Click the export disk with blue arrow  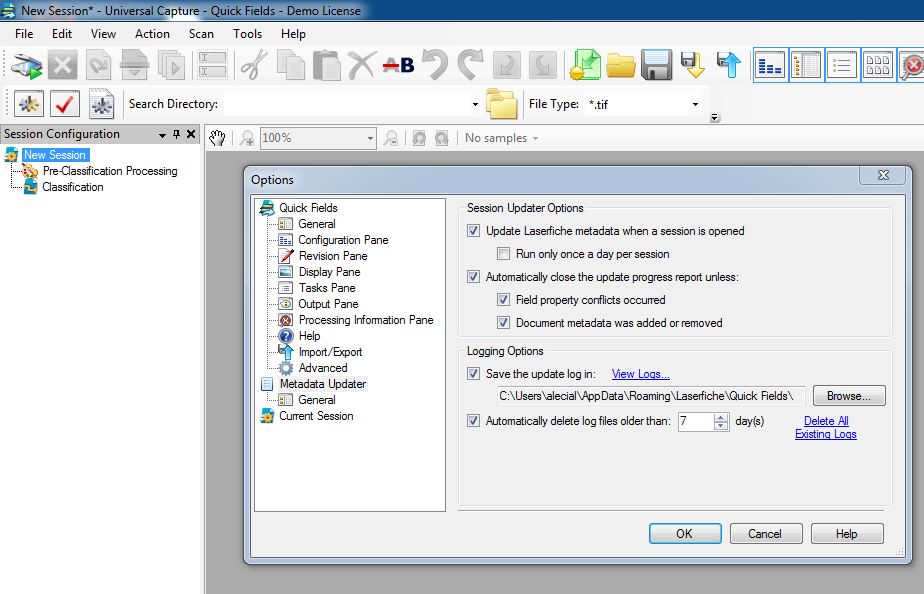click(x=728, y=65)
